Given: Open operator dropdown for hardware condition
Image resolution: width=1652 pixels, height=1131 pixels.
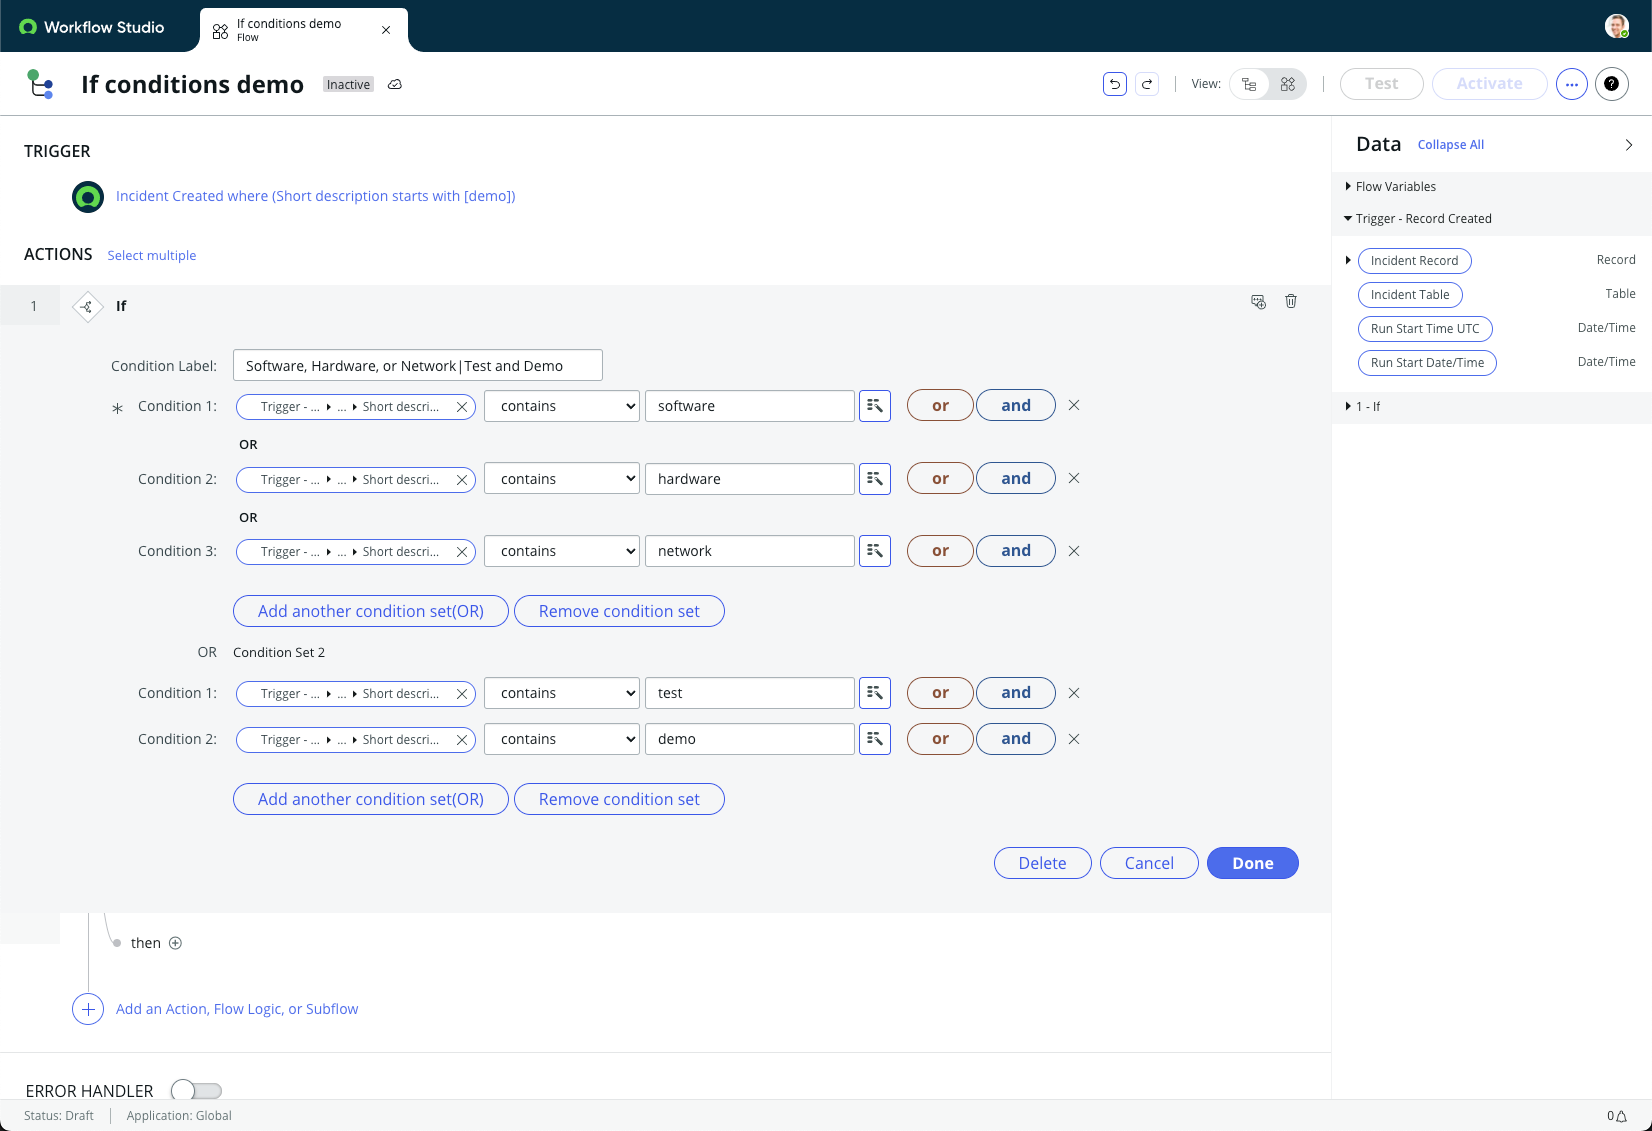Looking at the screenshot, I should click(562, 479).
